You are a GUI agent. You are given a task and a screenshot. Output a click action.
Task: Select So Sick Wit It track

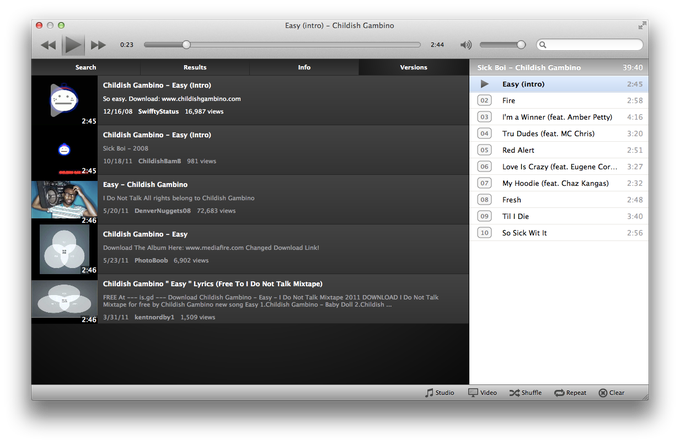tap(559, 233)
